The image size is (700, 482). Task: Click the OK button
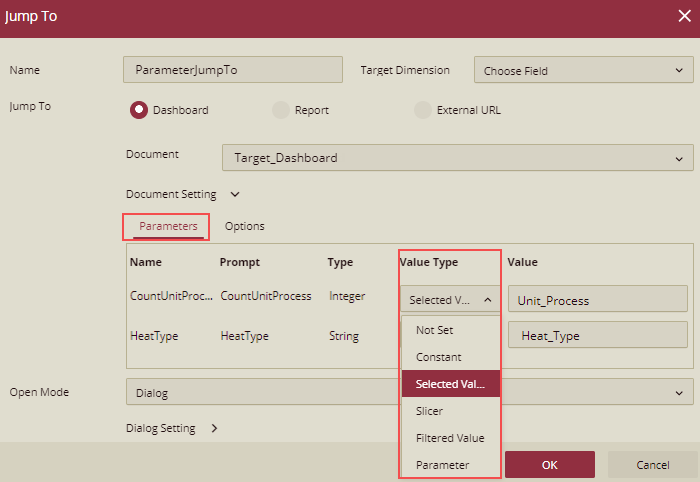[x=549, y=465]
